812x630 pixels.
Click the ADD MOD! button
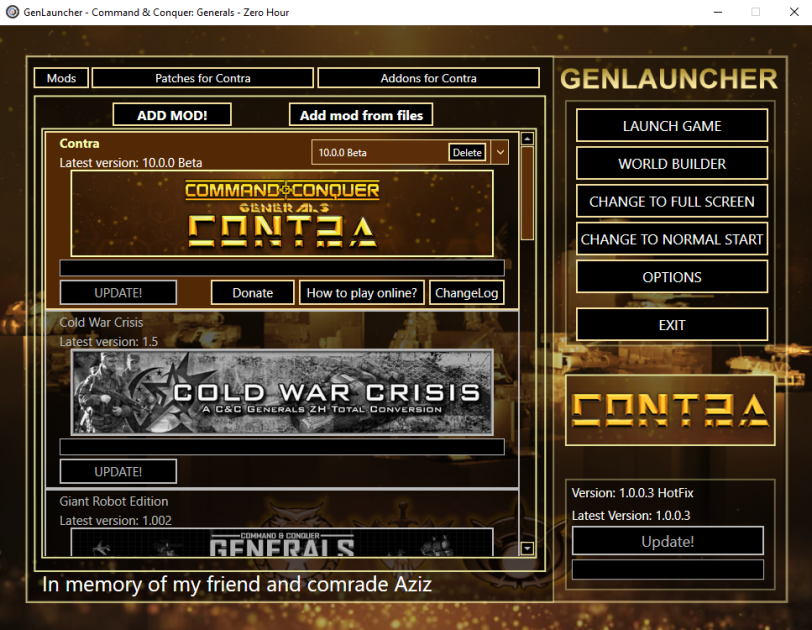point(172,115)
